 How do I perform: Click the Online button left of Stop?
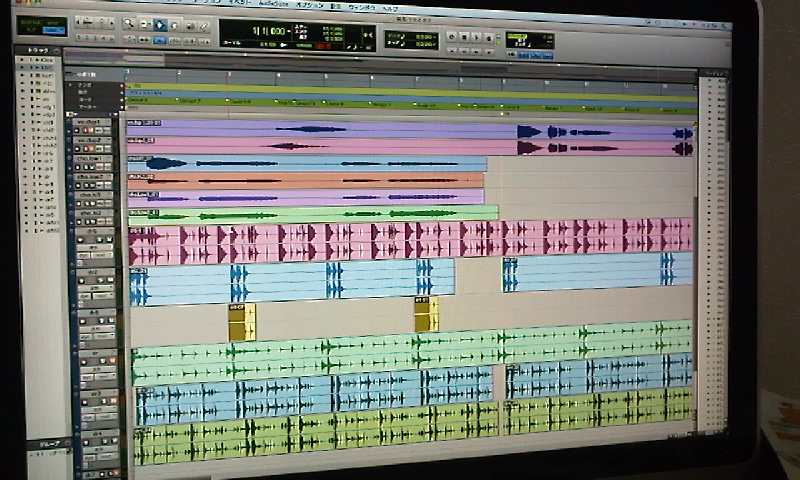coord(452,37)
